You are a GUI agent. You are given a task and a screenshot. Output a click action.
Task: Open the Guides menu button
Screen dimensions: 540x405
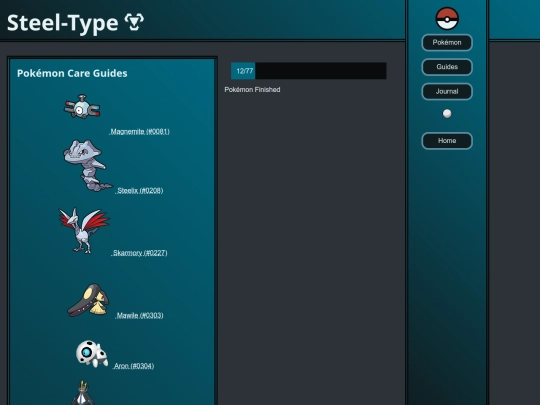coord(447,67)
